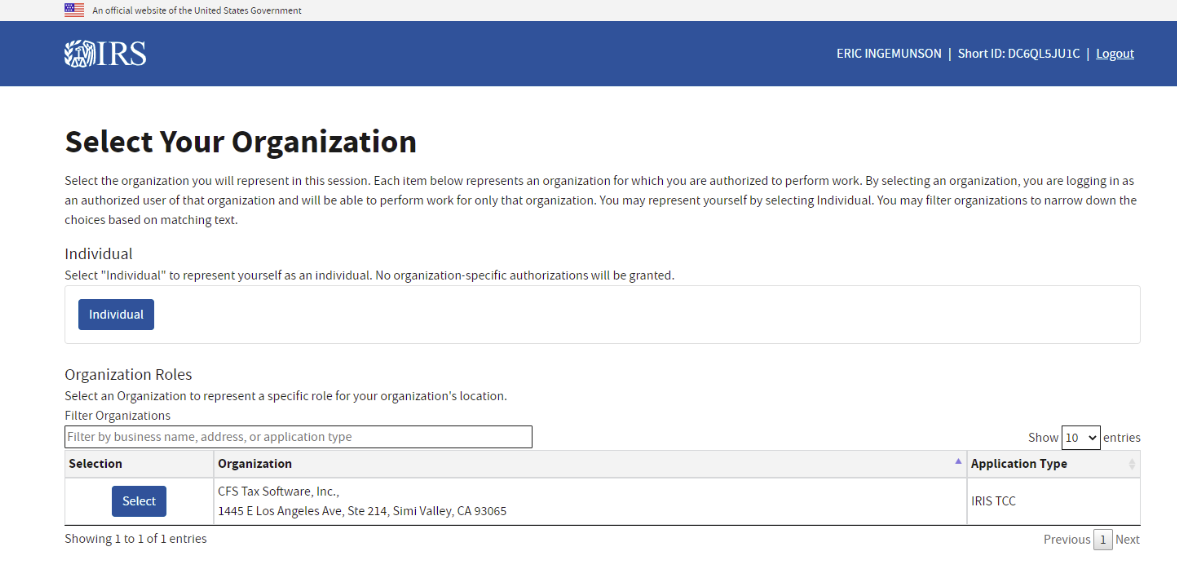Open page 1 in pagination
This screenshot has height=562, width=1177.
pyautogui.click(x=1103, y=539)
